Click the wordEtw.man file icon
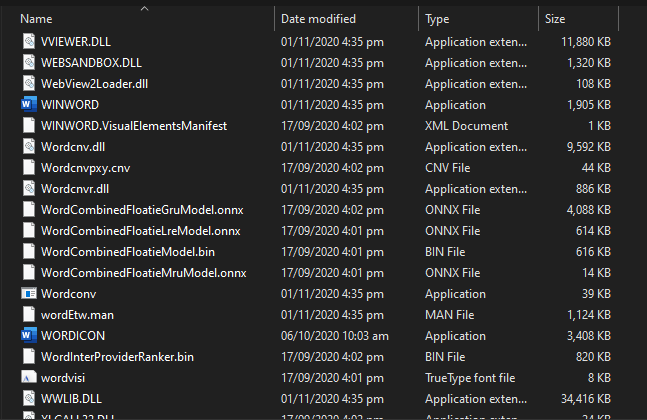647x420 pixels. pos(29,314)
